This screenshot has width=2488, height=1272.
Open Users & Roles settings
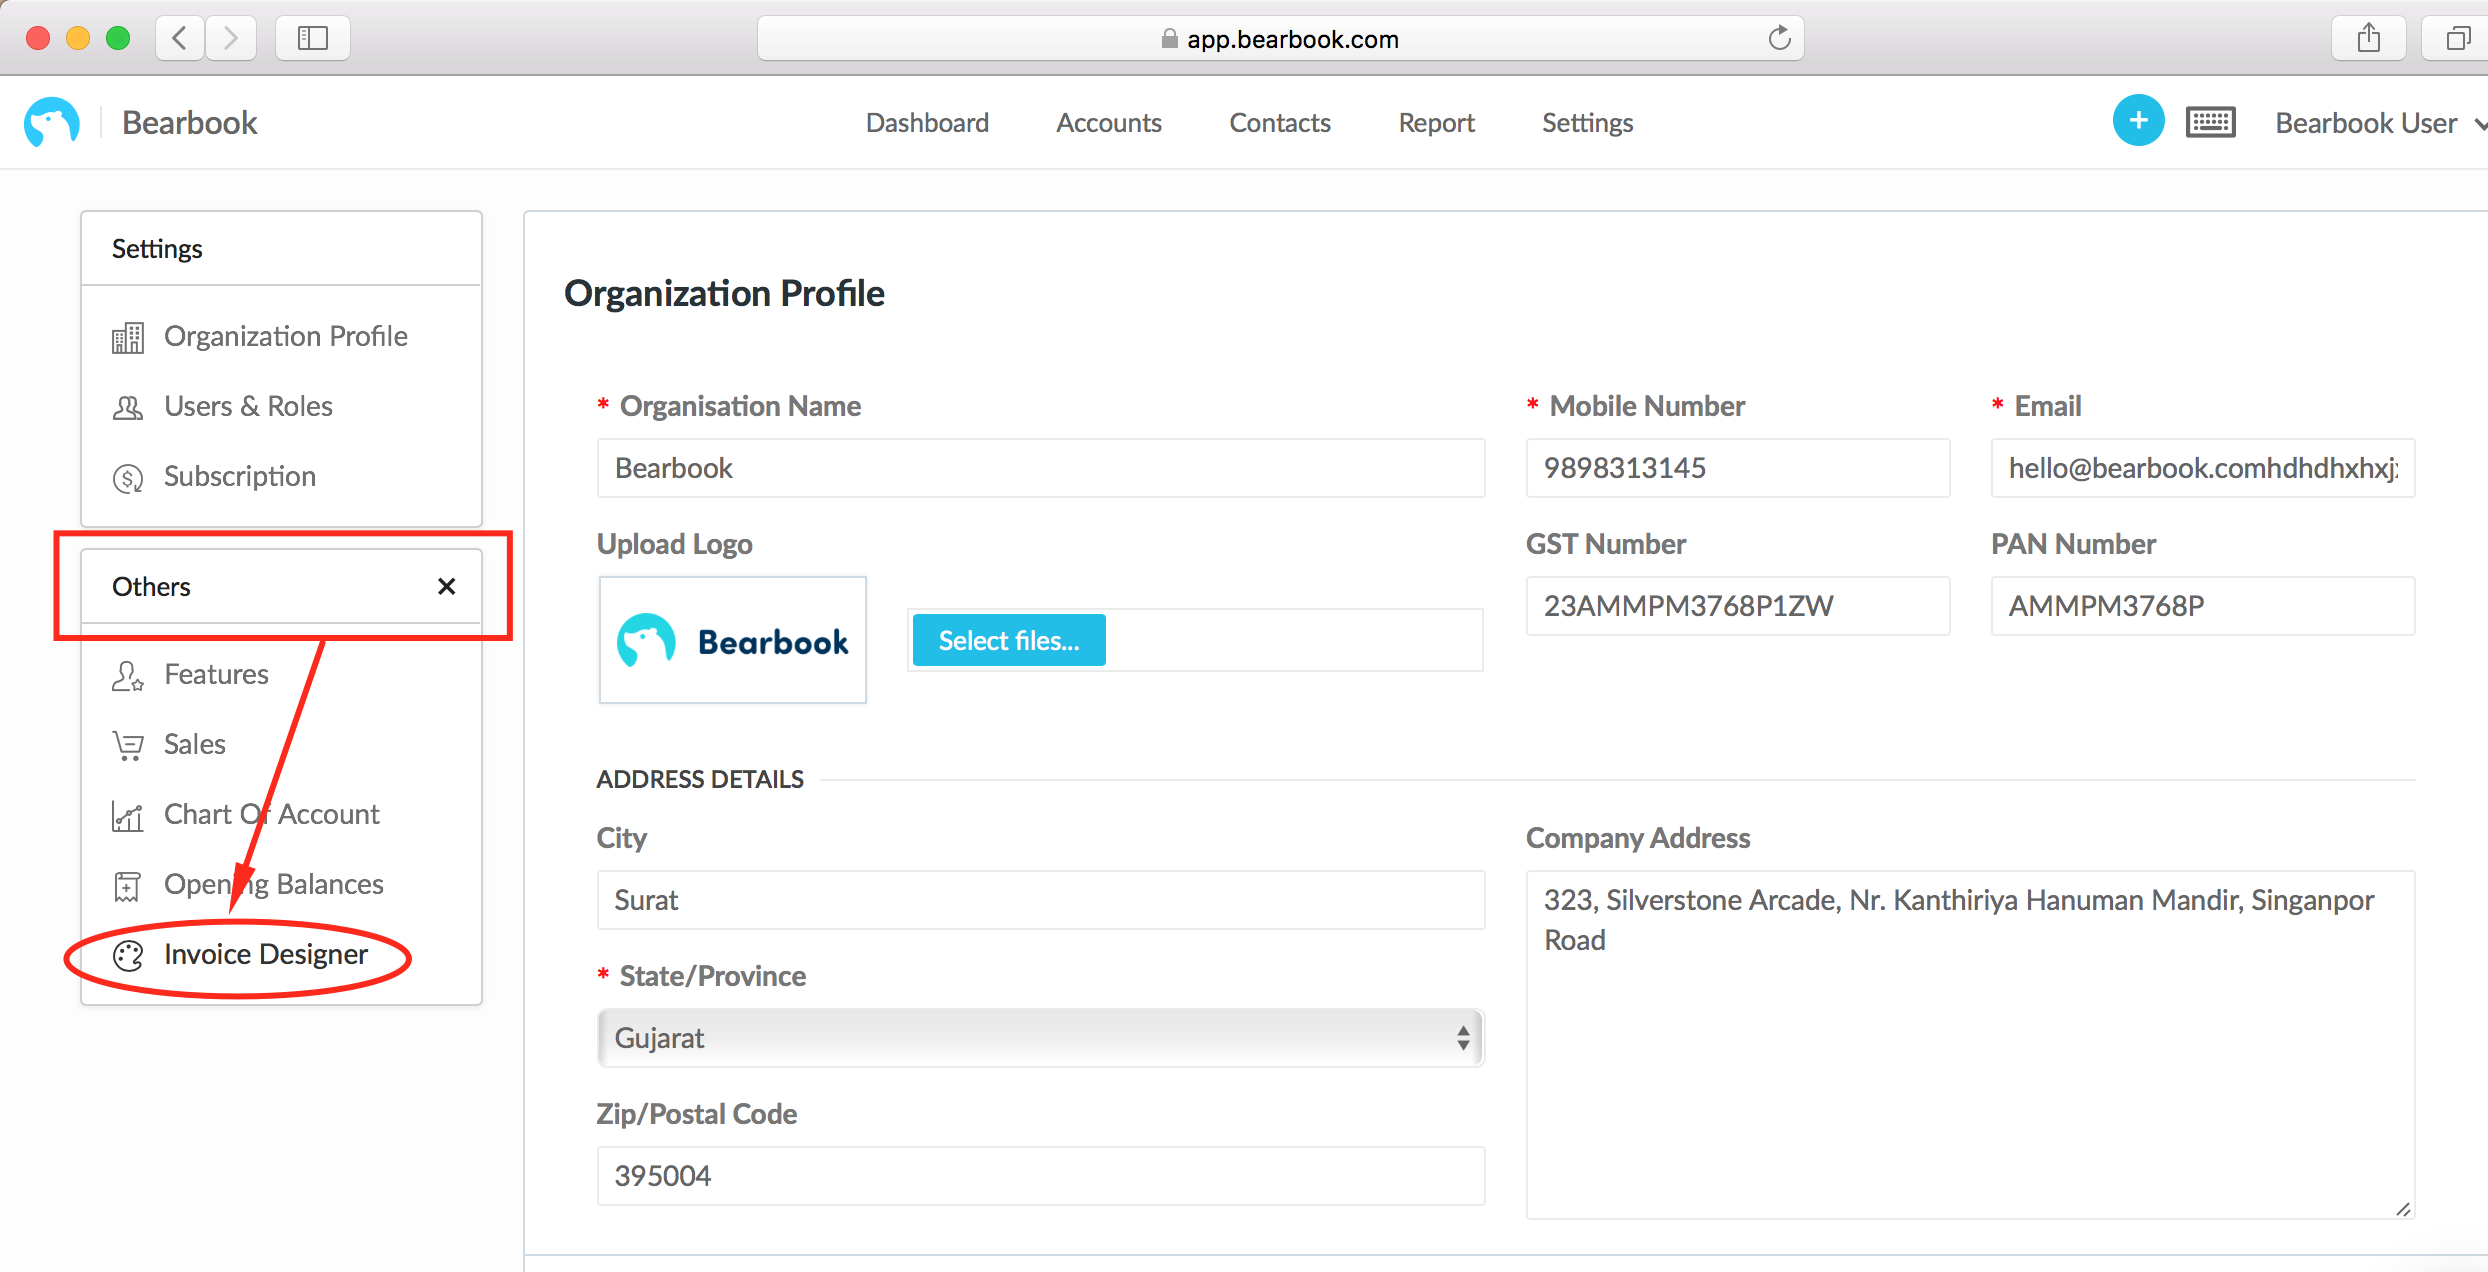tap(248, 406)
